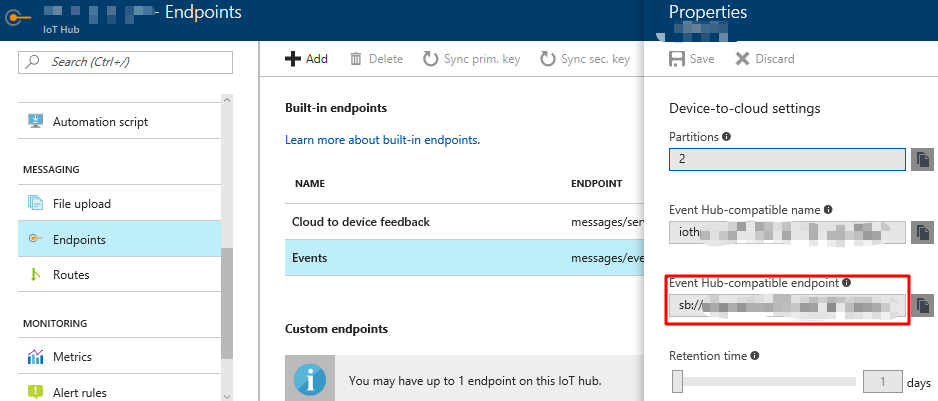Image resolution: width=938 pixels, height=401 pixels.
Task: Click the sidebar scroll up arrow
Action: (226, 100)
